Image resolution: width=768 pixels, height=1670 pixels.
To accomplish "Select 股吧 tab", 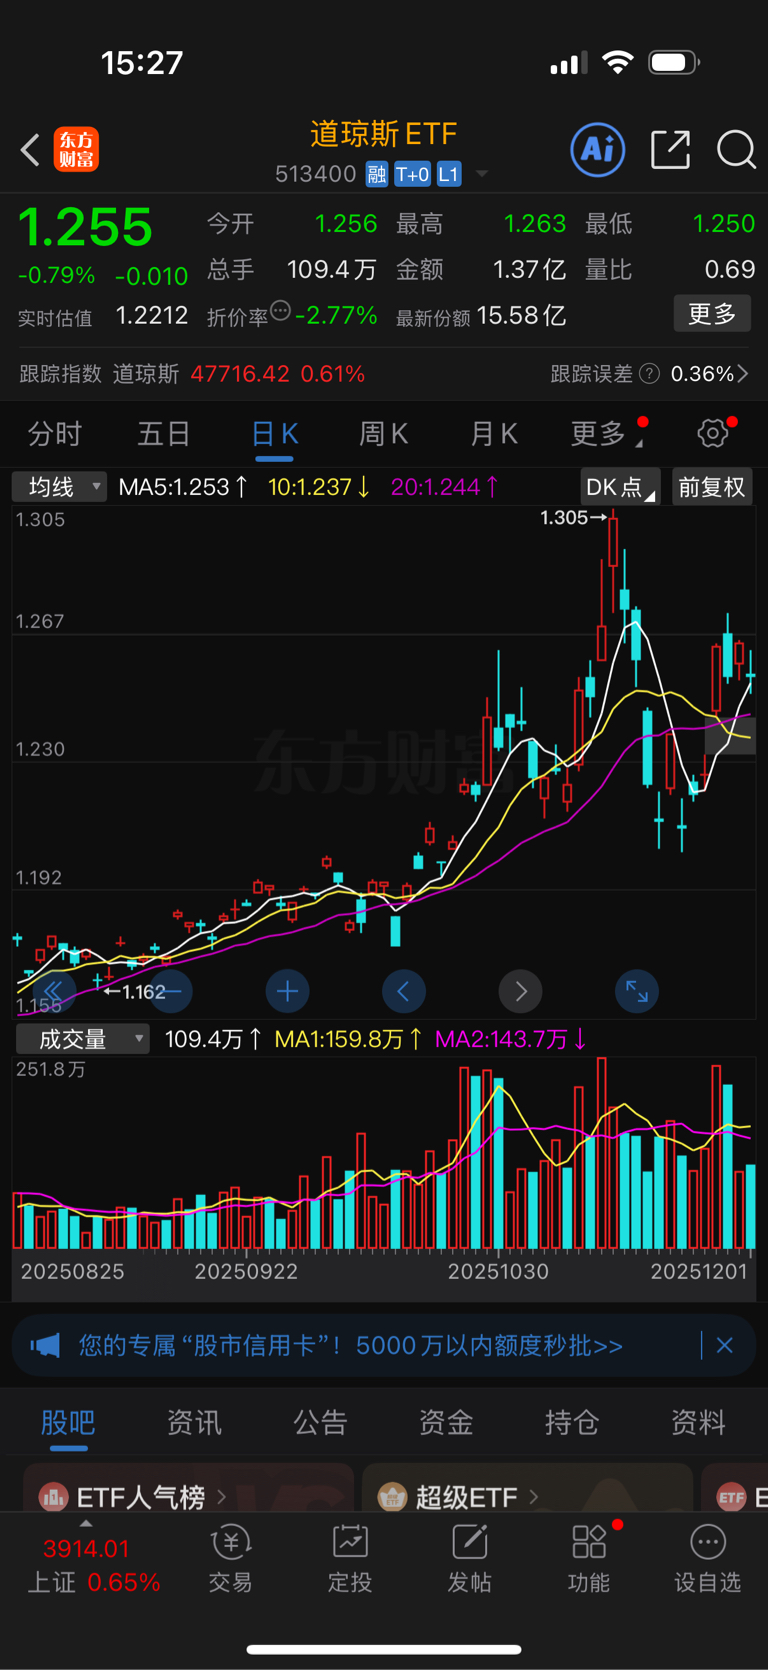I will [68, 1422].
